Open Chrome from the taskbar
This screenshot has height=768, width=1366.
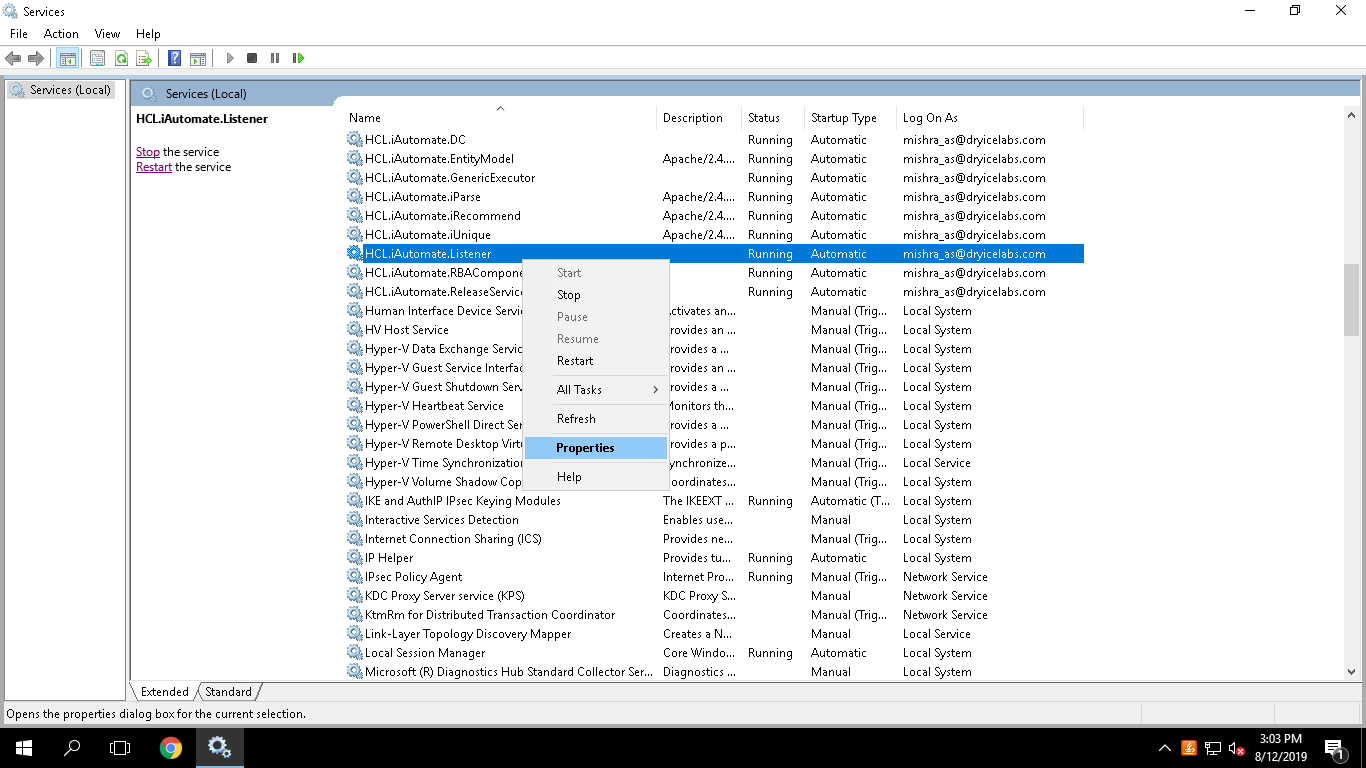click(x=171, y=747)
